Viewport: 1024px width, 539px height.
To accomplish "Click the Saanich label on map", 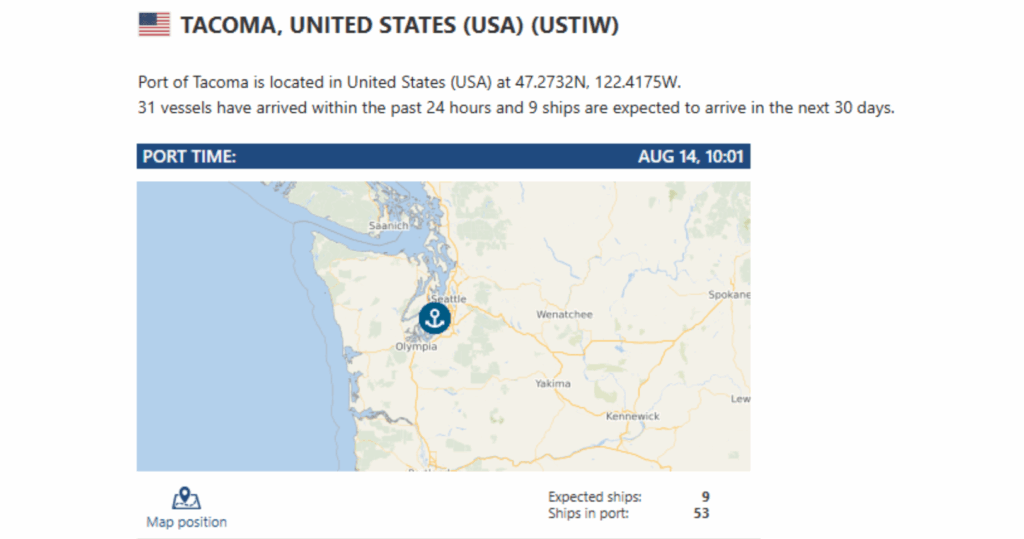I will (388, 225).
